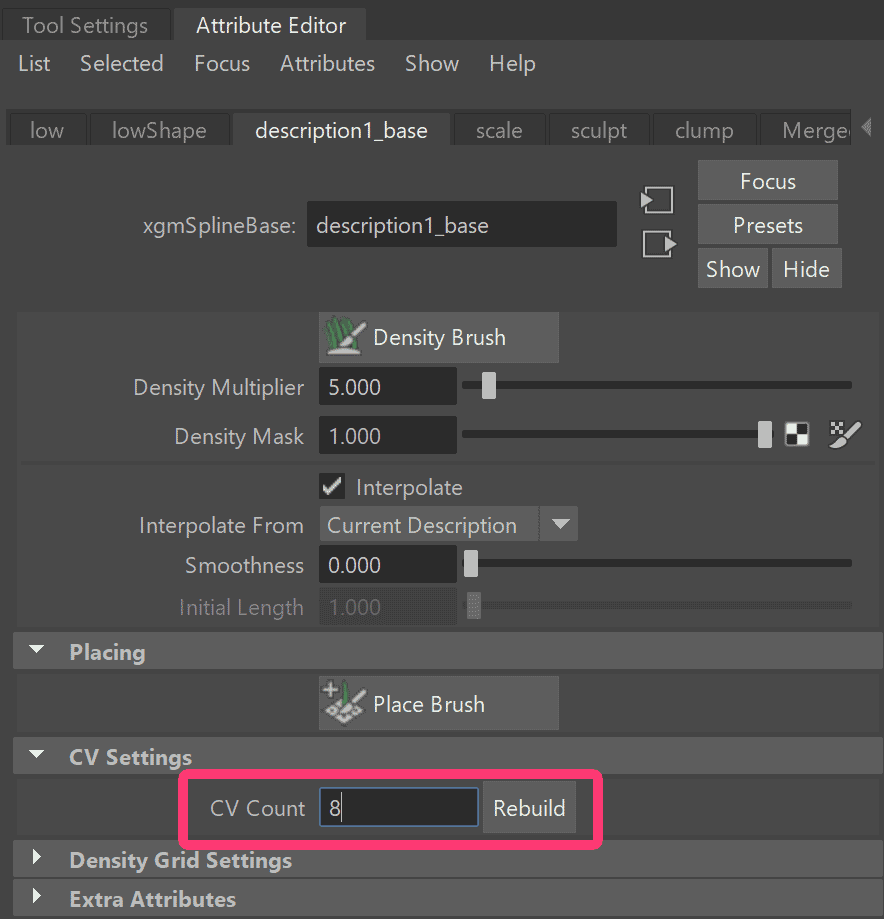This screenshot has width=884, height=919.
Task: Click the Density Mask checker texture icon
Action: 797,435
